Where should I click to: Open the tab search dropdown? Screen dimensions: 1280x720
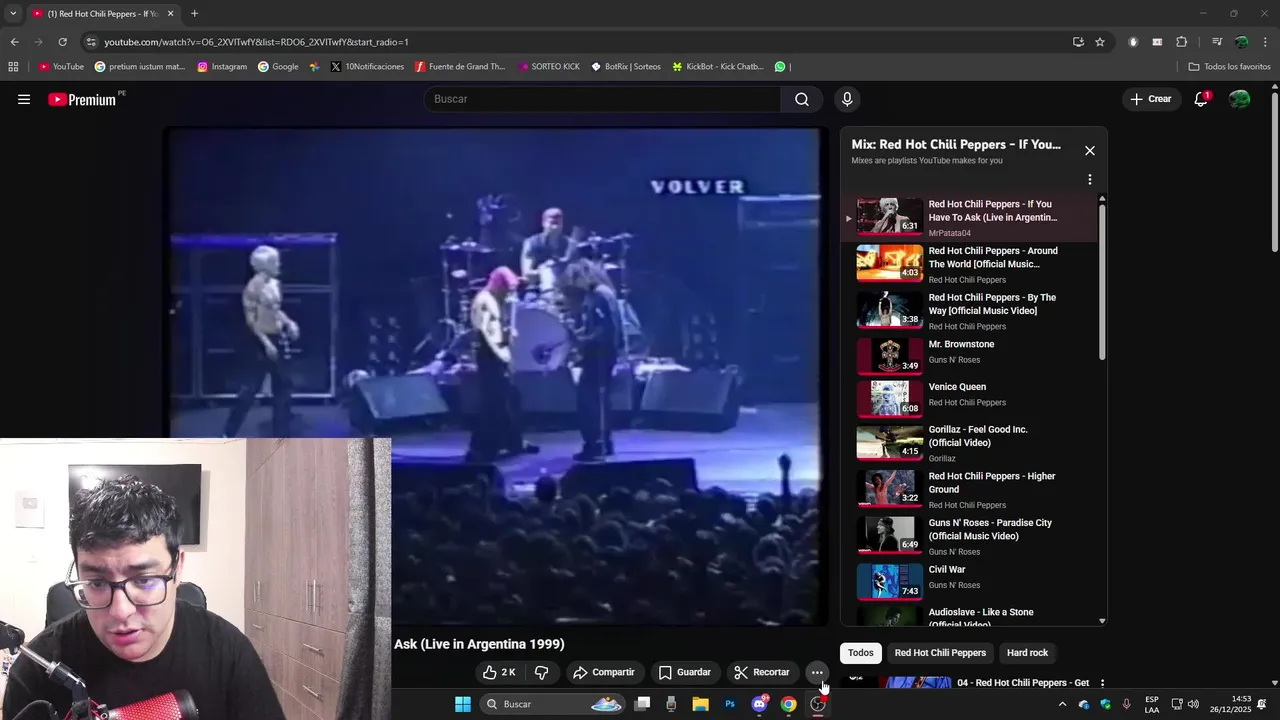[12, 14]
